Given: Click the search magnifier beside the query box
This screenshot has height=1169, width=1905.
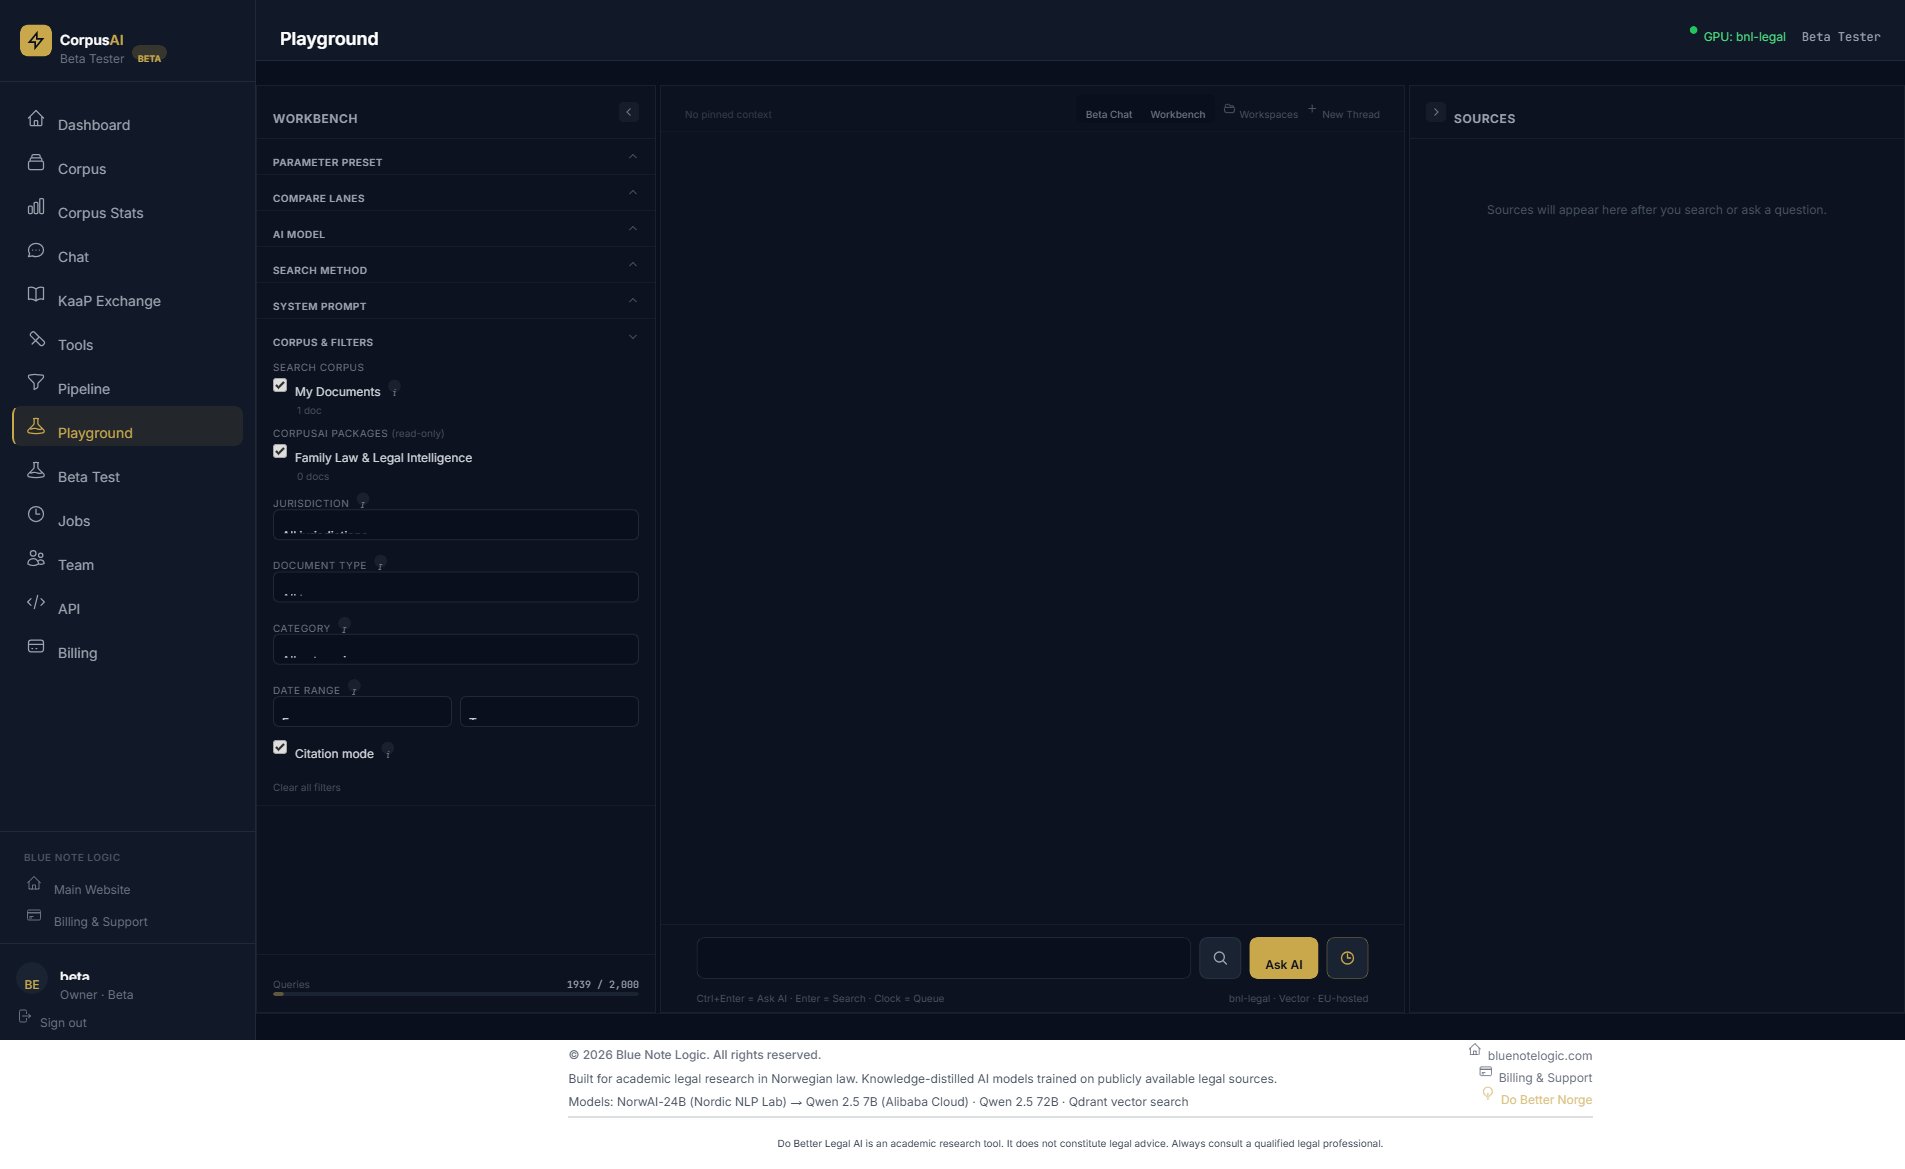Looking at the screenshot, I should click(1220, 957).
